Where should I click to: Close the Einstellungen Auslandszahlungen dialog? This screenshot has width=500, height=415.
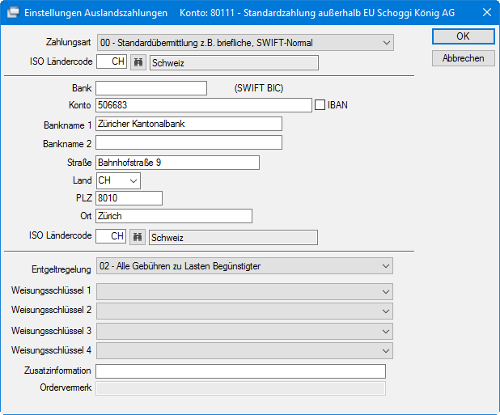click(487, 12)
